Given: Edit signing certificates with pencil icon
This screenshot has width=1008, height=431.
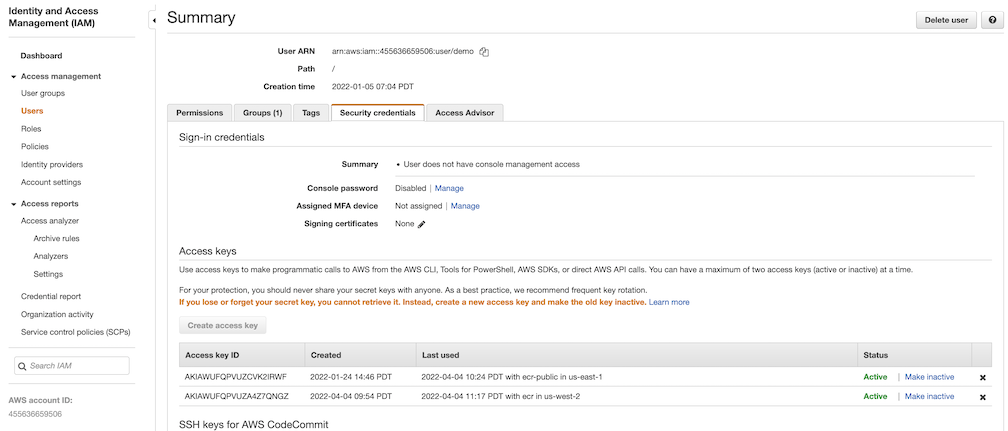Looking at the screenshot, I should 421,224.
